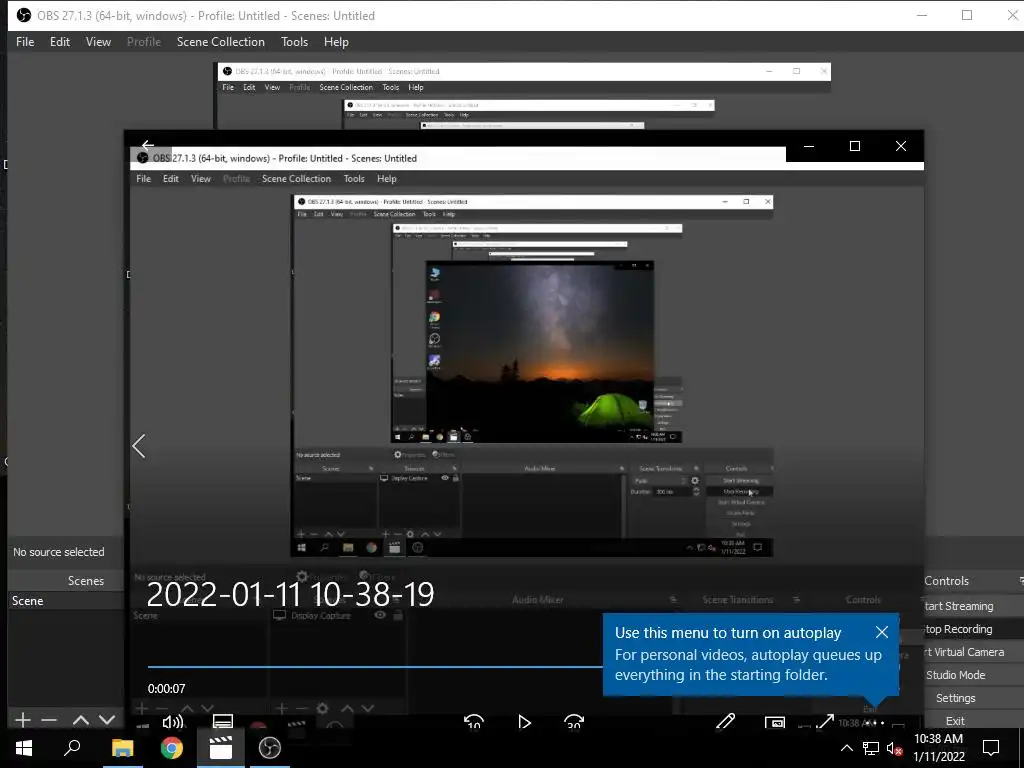Skip back 10 seconds in the video
Screen dimensions: 1024x768
click(x=473, y=722)
